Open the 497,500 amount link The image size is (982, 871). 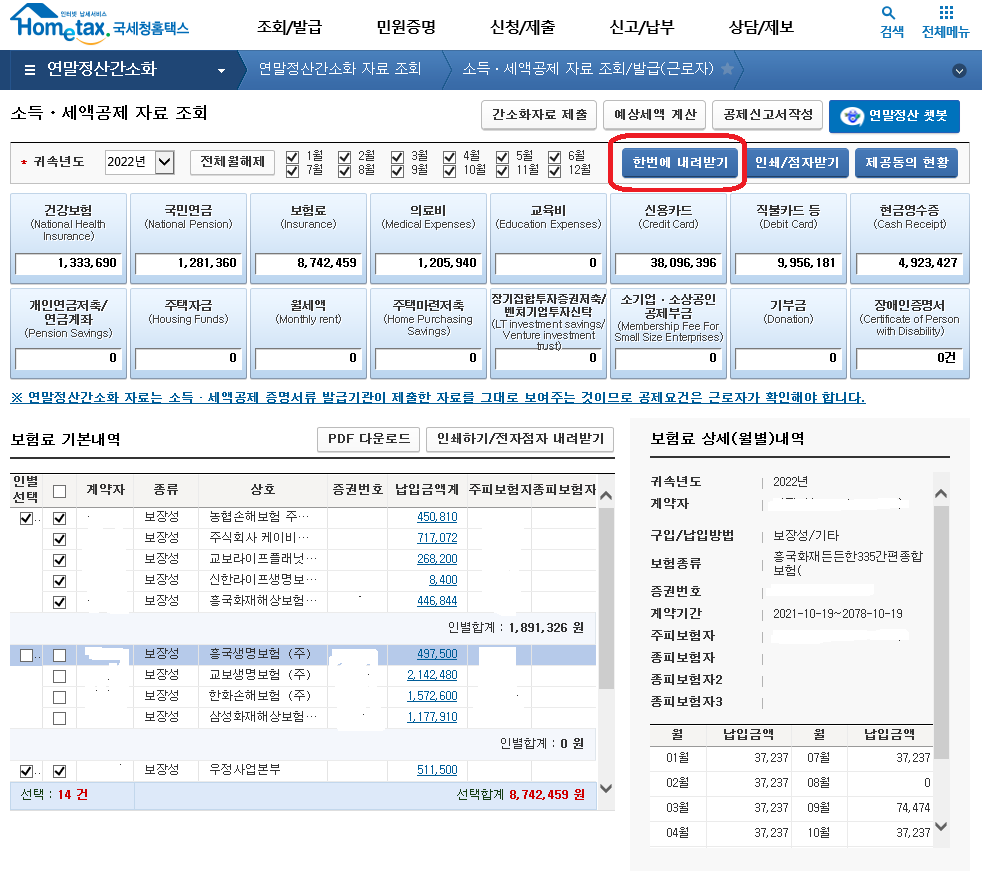click(x=437, y=654)
